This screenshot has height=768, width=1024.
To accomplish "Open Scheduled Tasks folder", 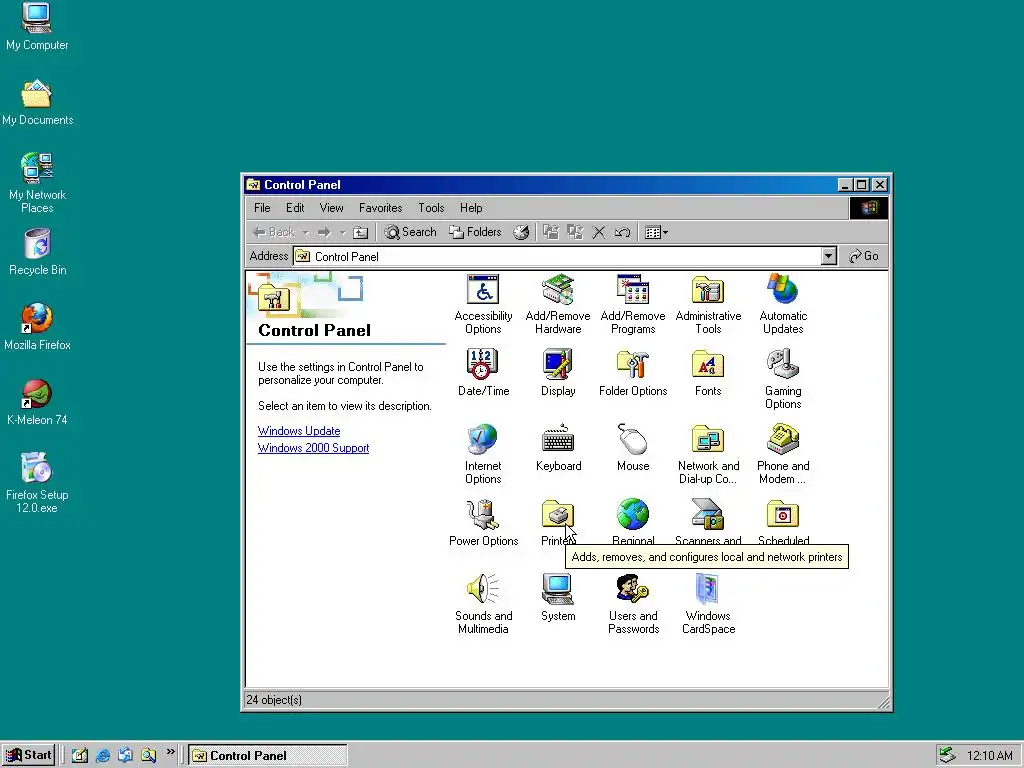I will click(x=783, y=515).
